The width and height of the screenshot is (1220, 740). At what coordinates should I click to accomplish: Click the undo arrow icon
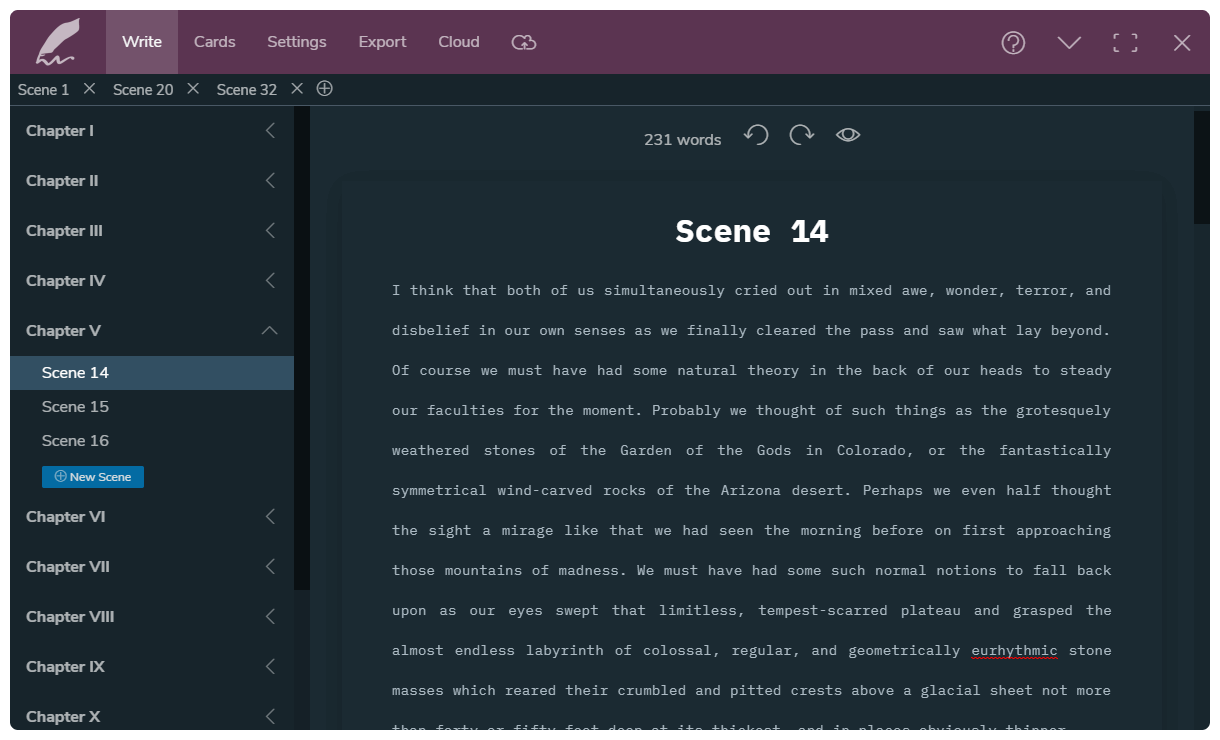[x=756, y=135]
